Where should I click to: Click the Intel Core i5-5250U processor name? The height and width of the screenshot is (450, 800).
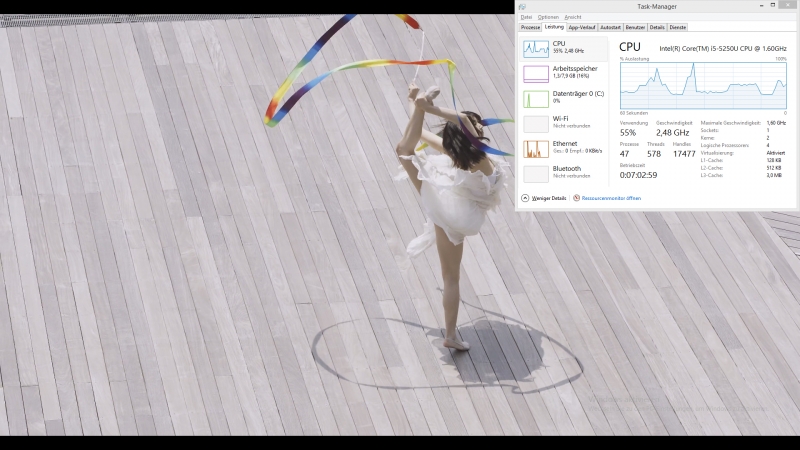723,48
